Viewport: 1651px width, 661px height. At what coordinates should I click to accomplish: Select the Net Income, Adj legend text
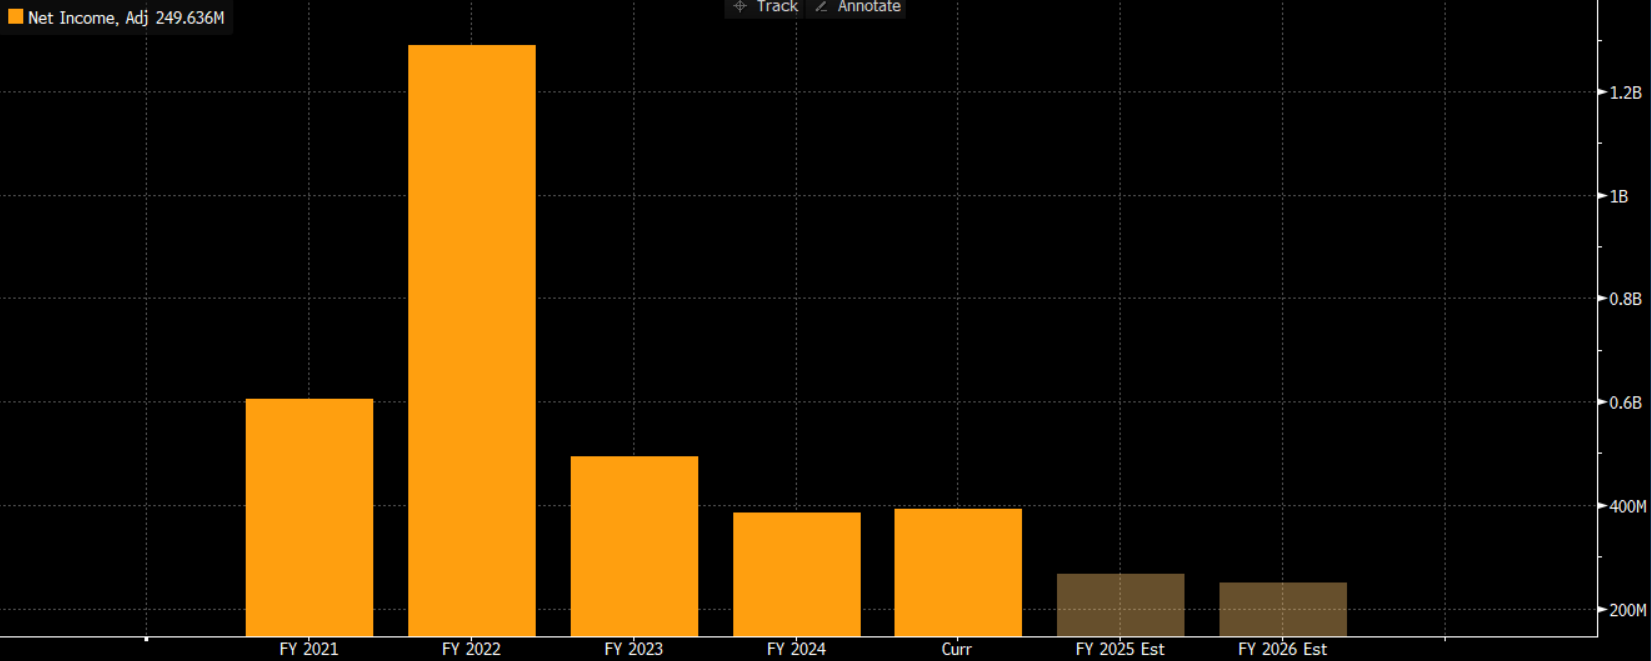(88, 18)
